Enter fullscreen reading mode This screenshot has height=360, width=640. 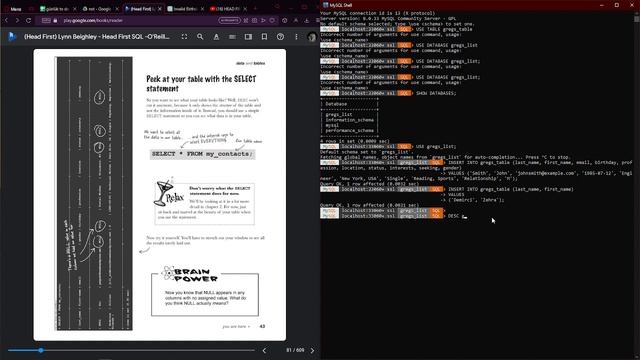tap(184, 37)
